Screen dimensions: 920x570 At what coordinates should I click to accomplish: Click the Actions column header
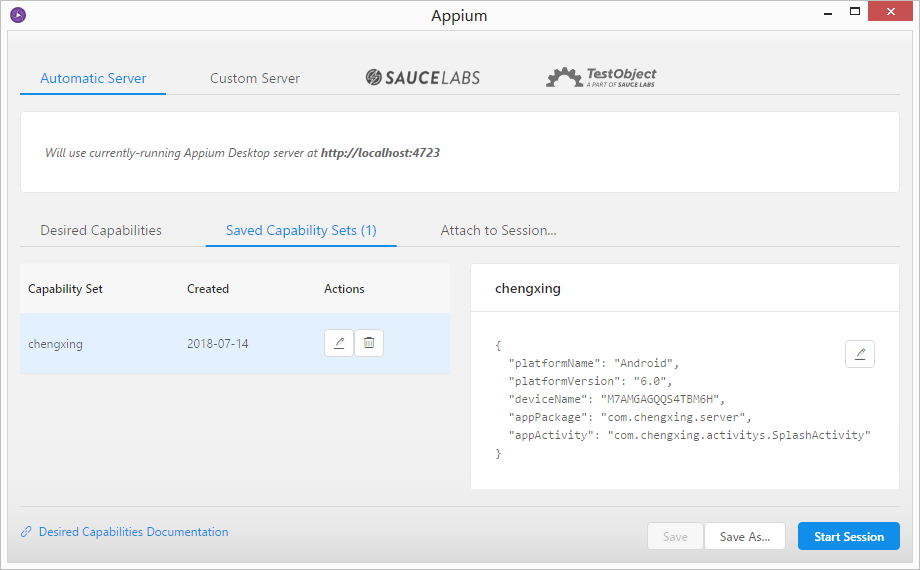click(344, 289)
